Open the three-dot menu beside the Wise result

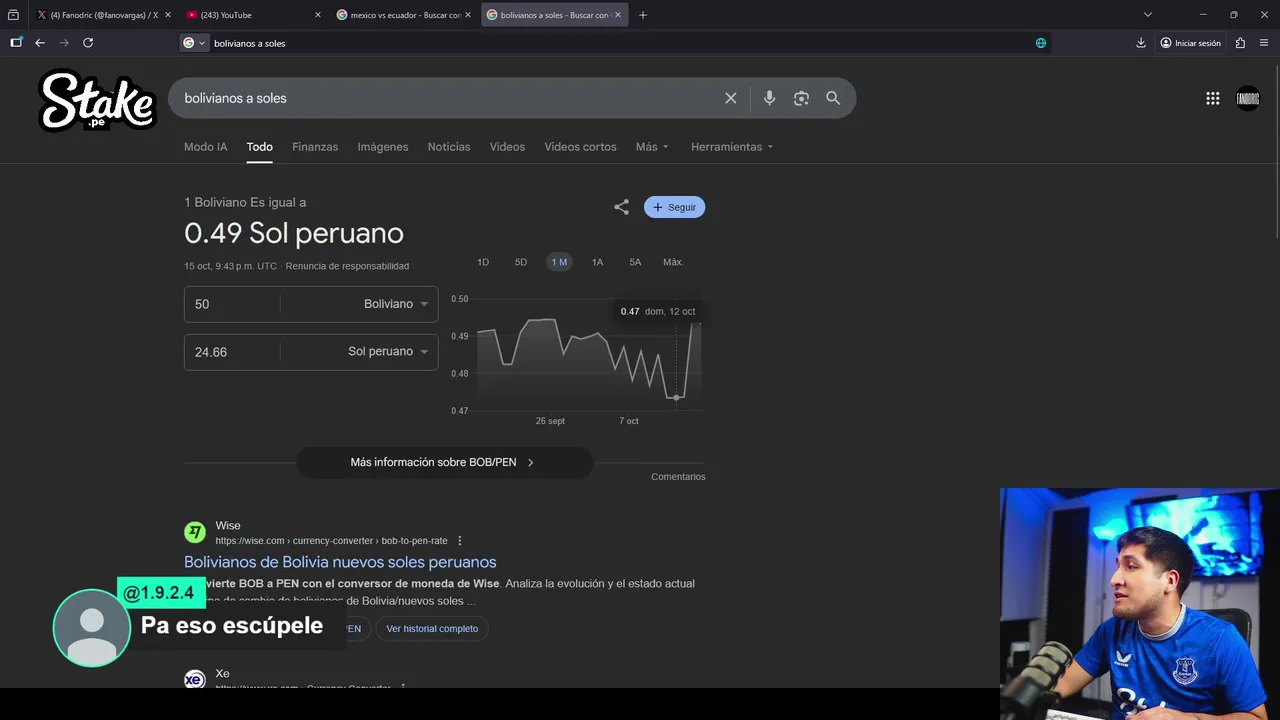click(x=460, y=541)
